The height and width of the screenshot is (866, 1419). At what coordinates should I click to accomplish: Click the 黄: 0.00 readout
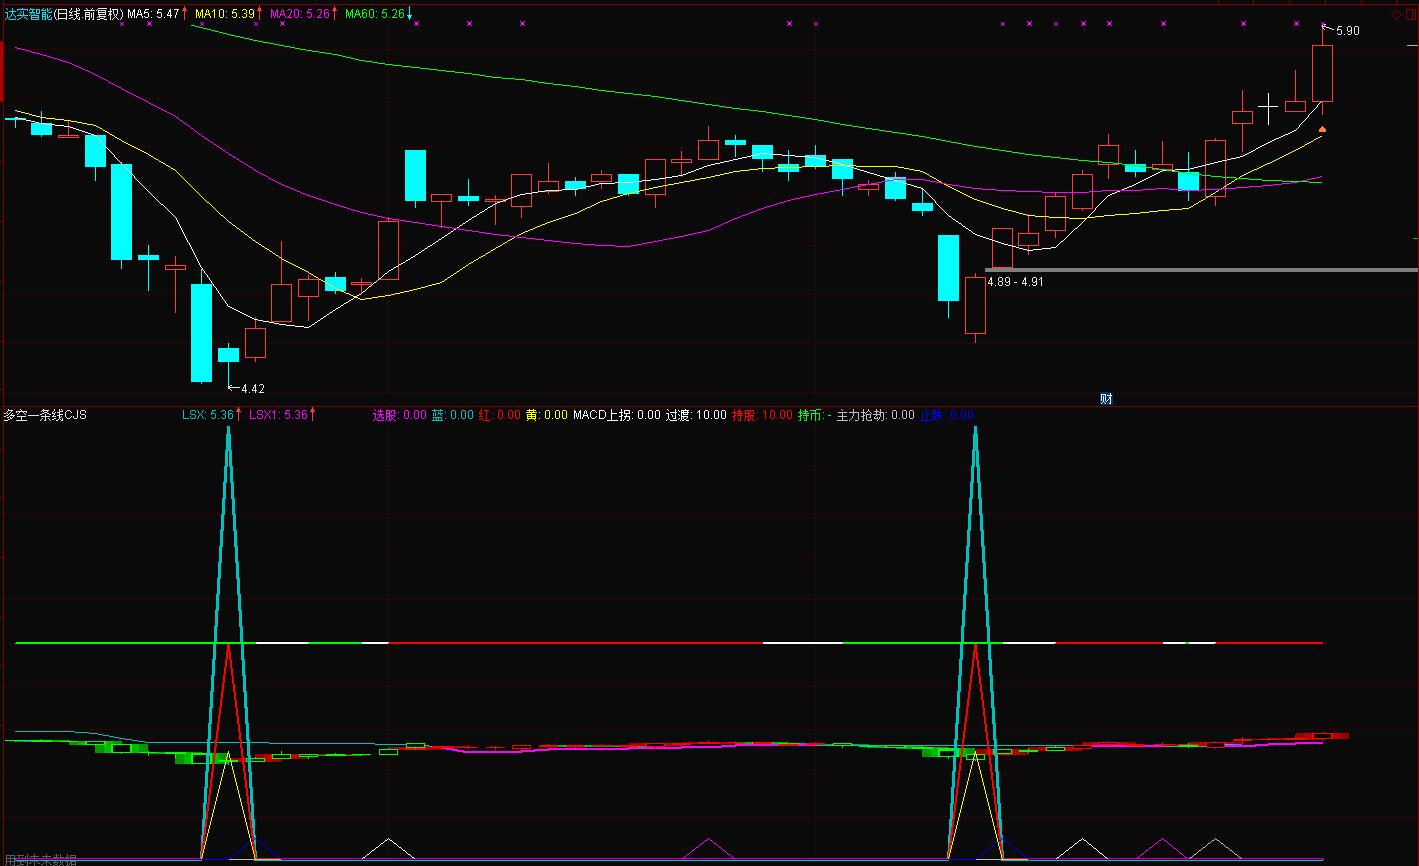point(546,415)
